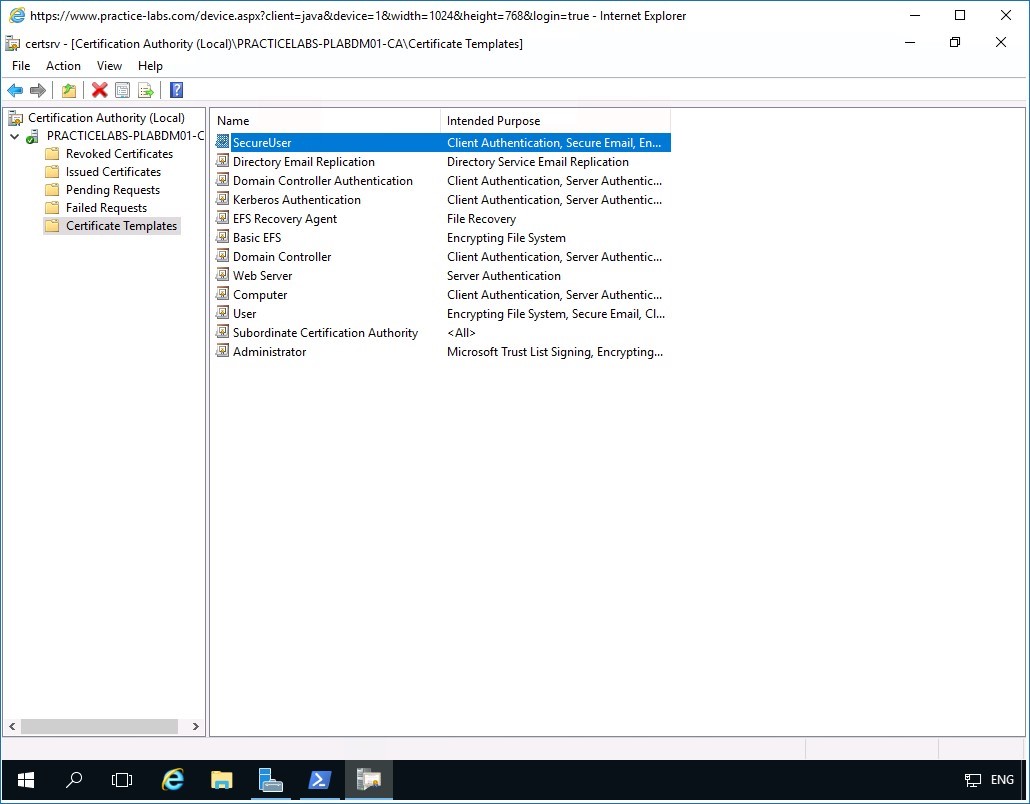Click the Back arrow toolbar icon
The image size is (1030, 804).
(x=15, y=90)
